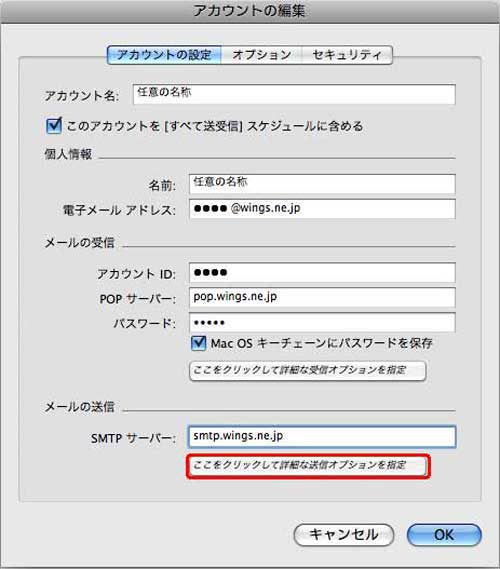The height and width of the screenshot is (569, 500).
Task: Click the POP サーバー field
Action: point(322,298)
